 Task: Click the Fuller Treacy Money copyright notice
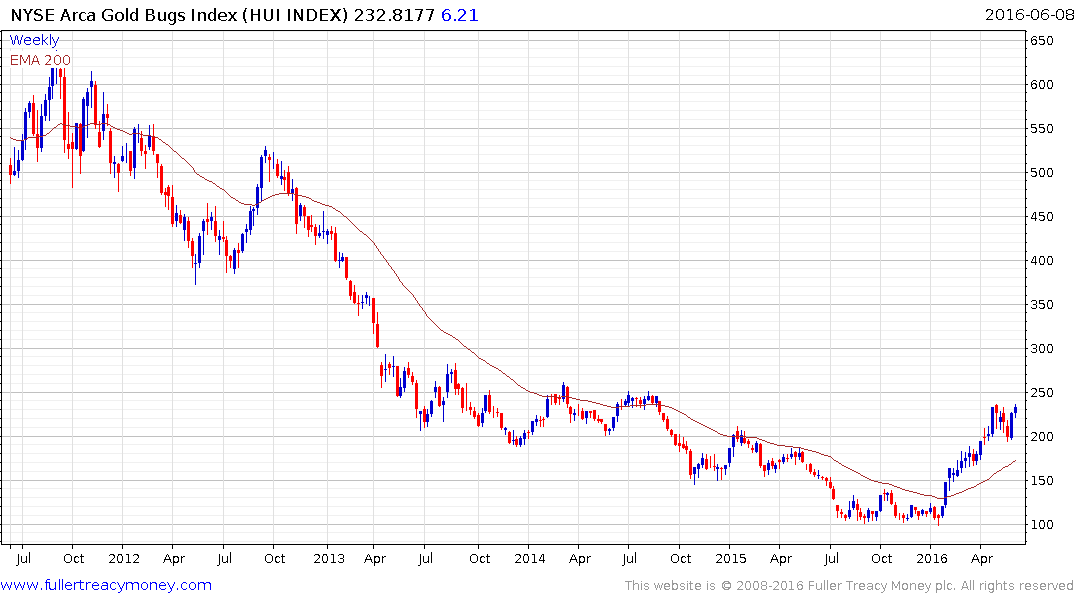(849, 586)
